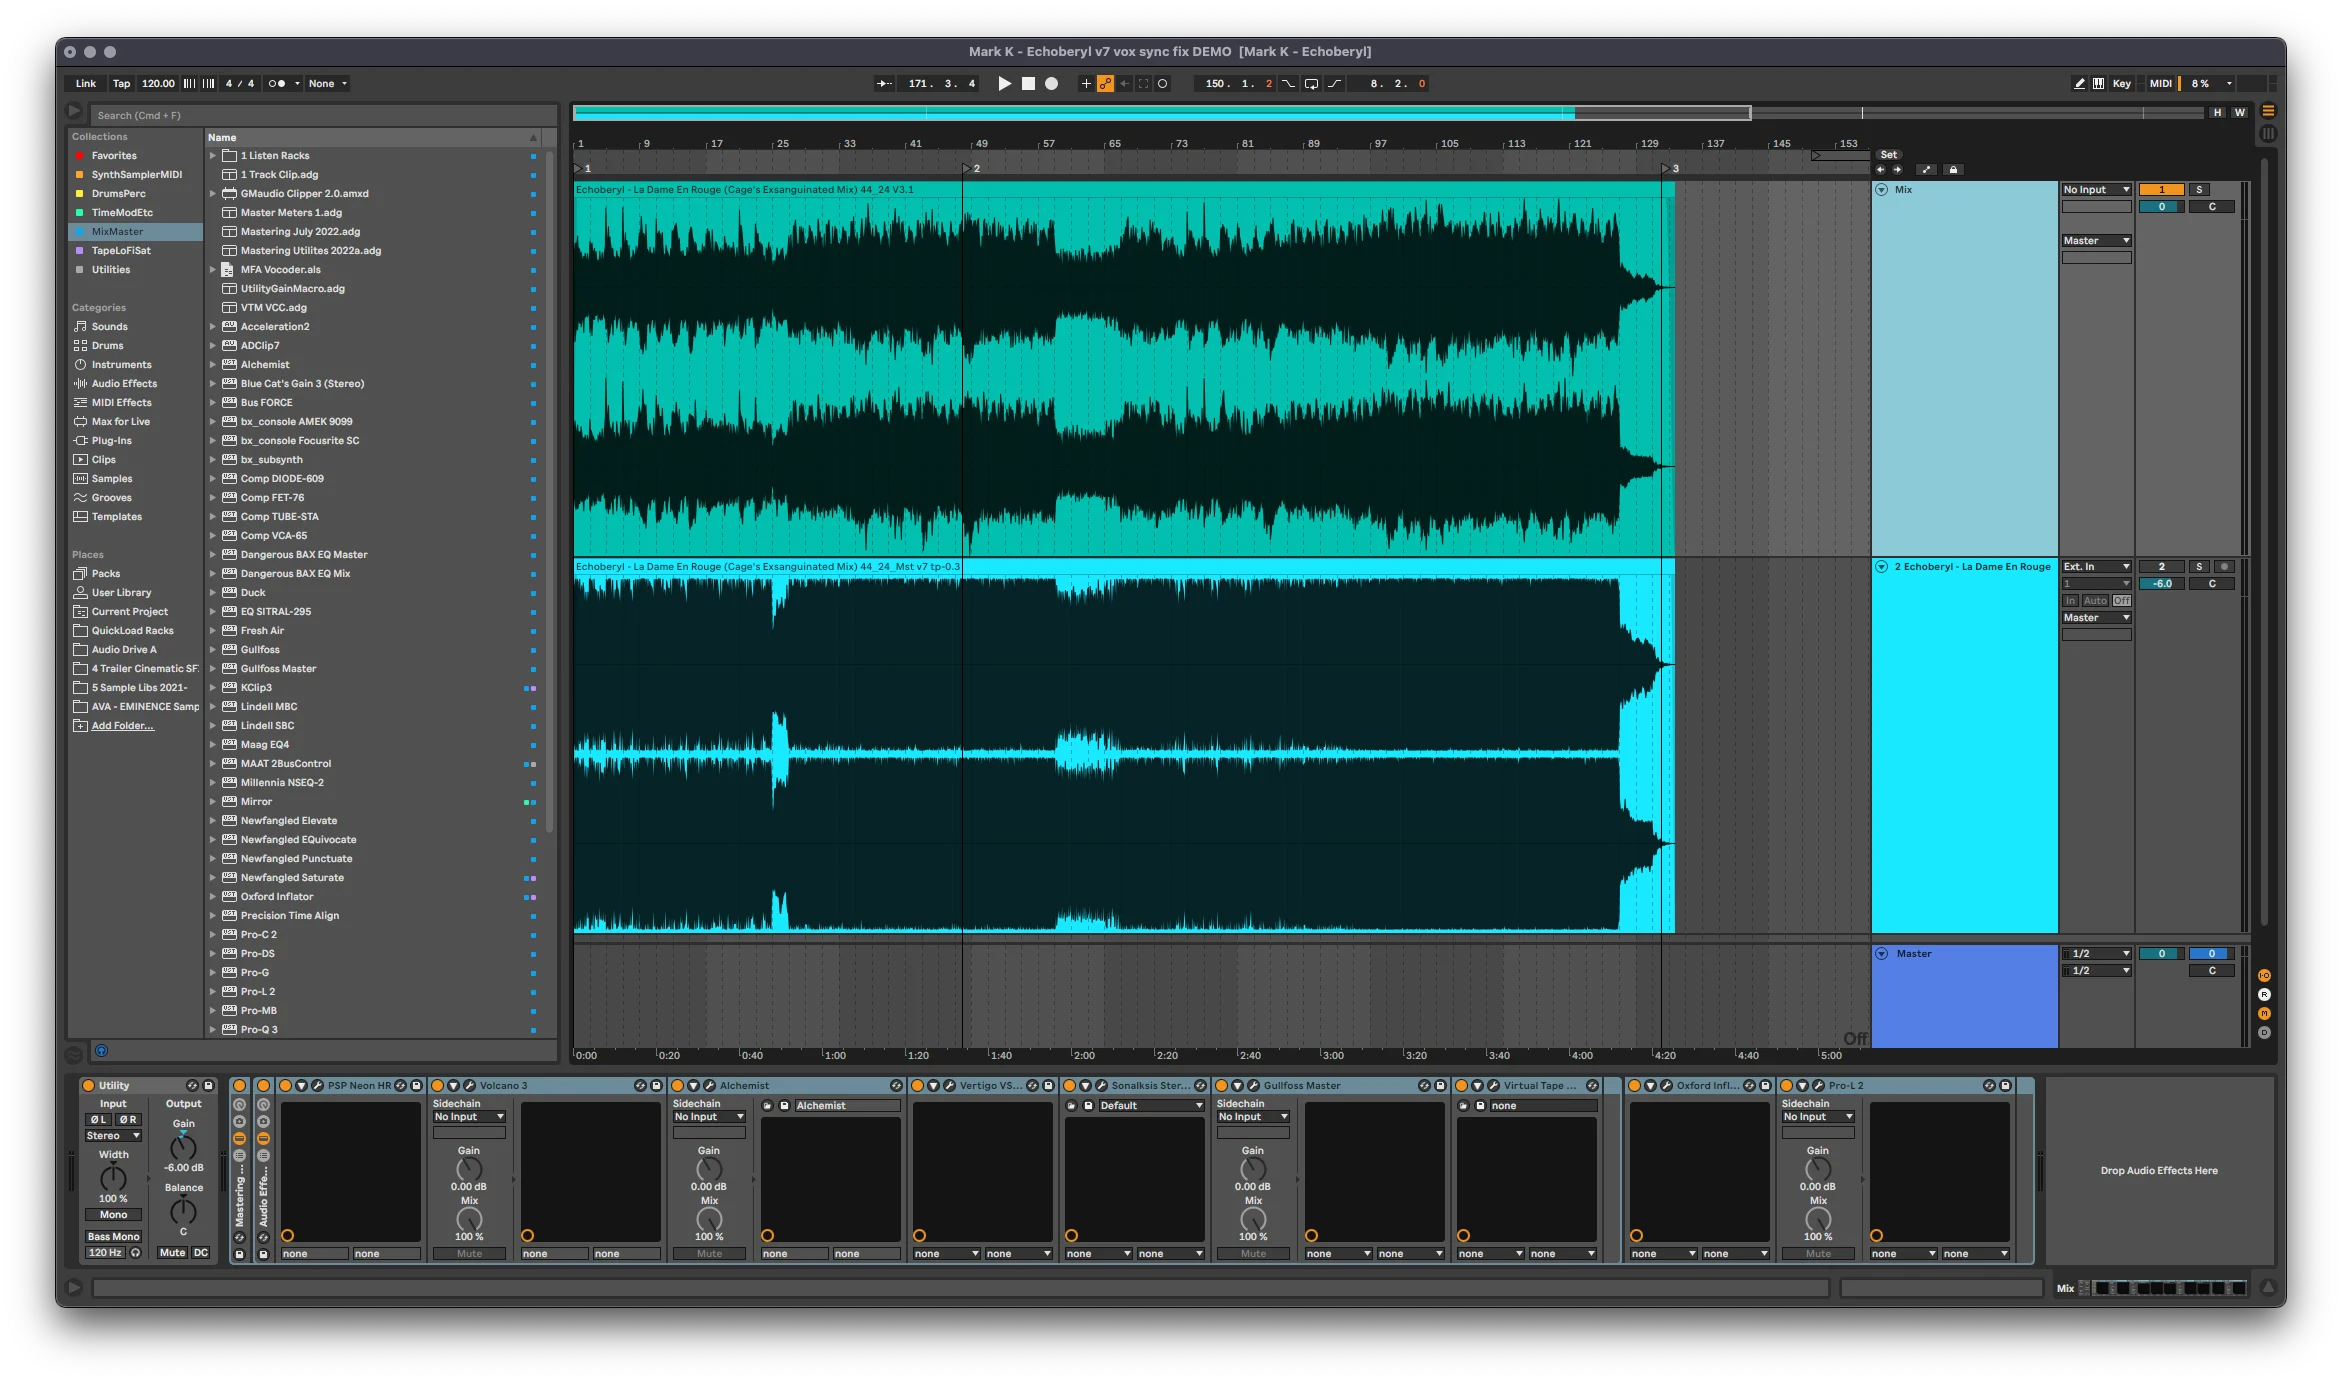Fold the Mix track with its triangle
The width and height of the screenshot is (2342, 1381).
1881,190
